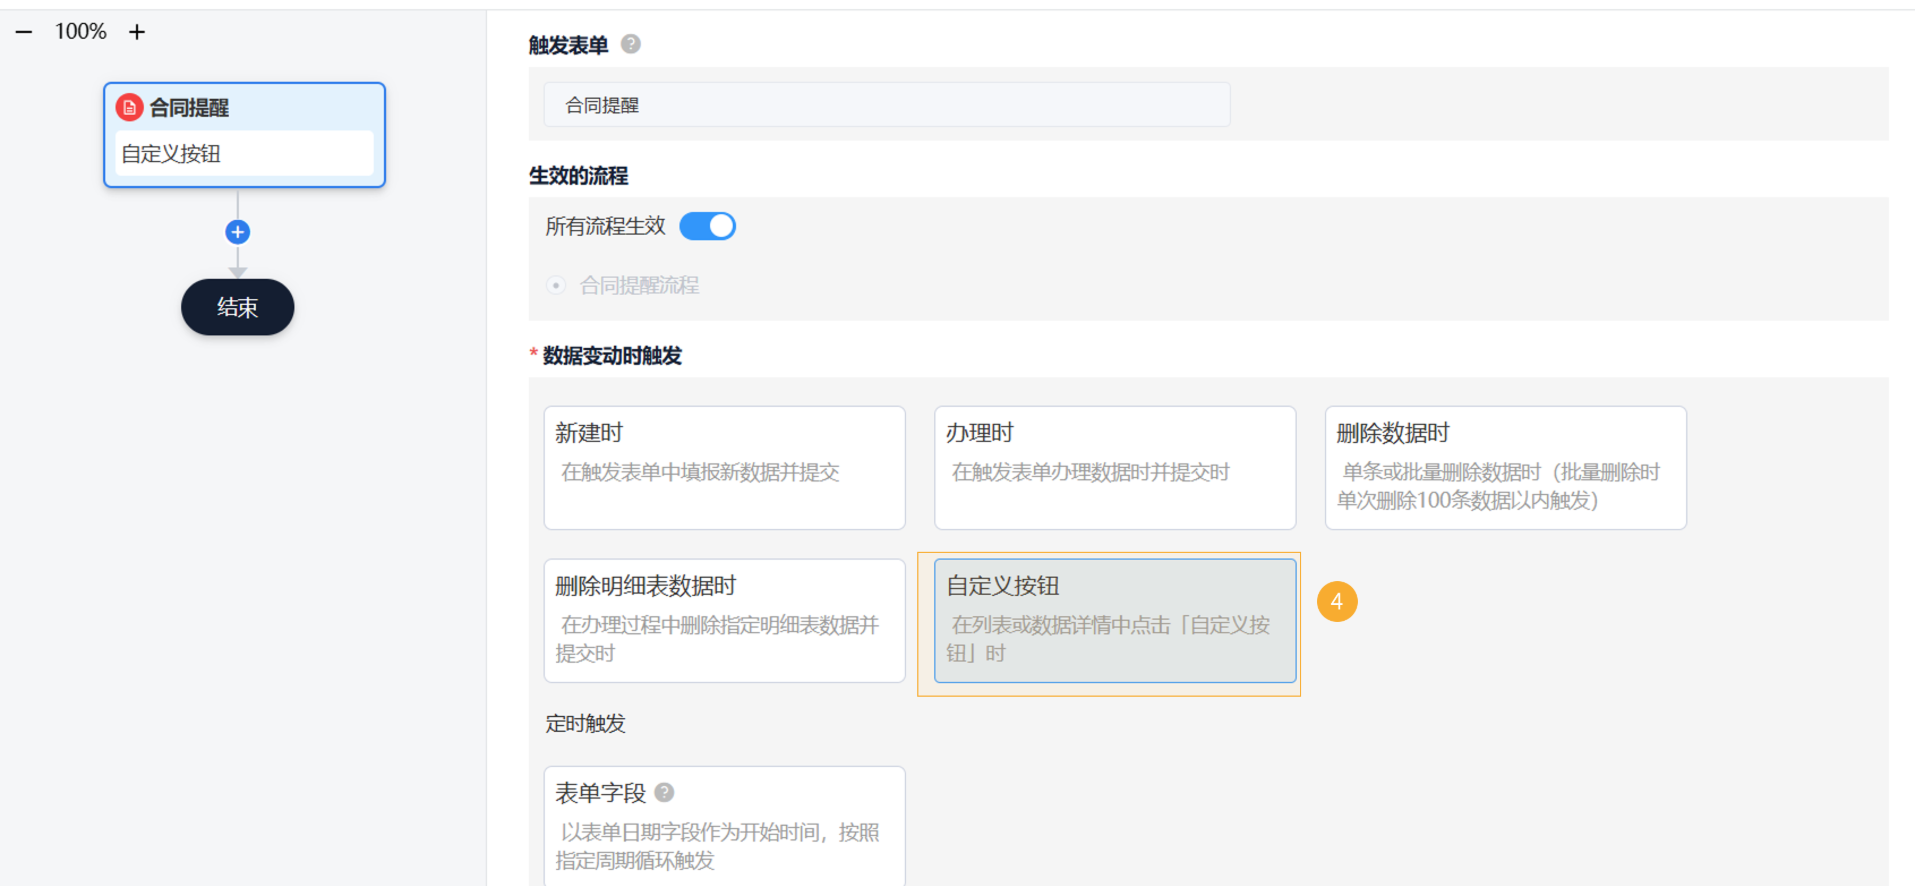
Task: Select the 结束 end node
Action: 237,307
